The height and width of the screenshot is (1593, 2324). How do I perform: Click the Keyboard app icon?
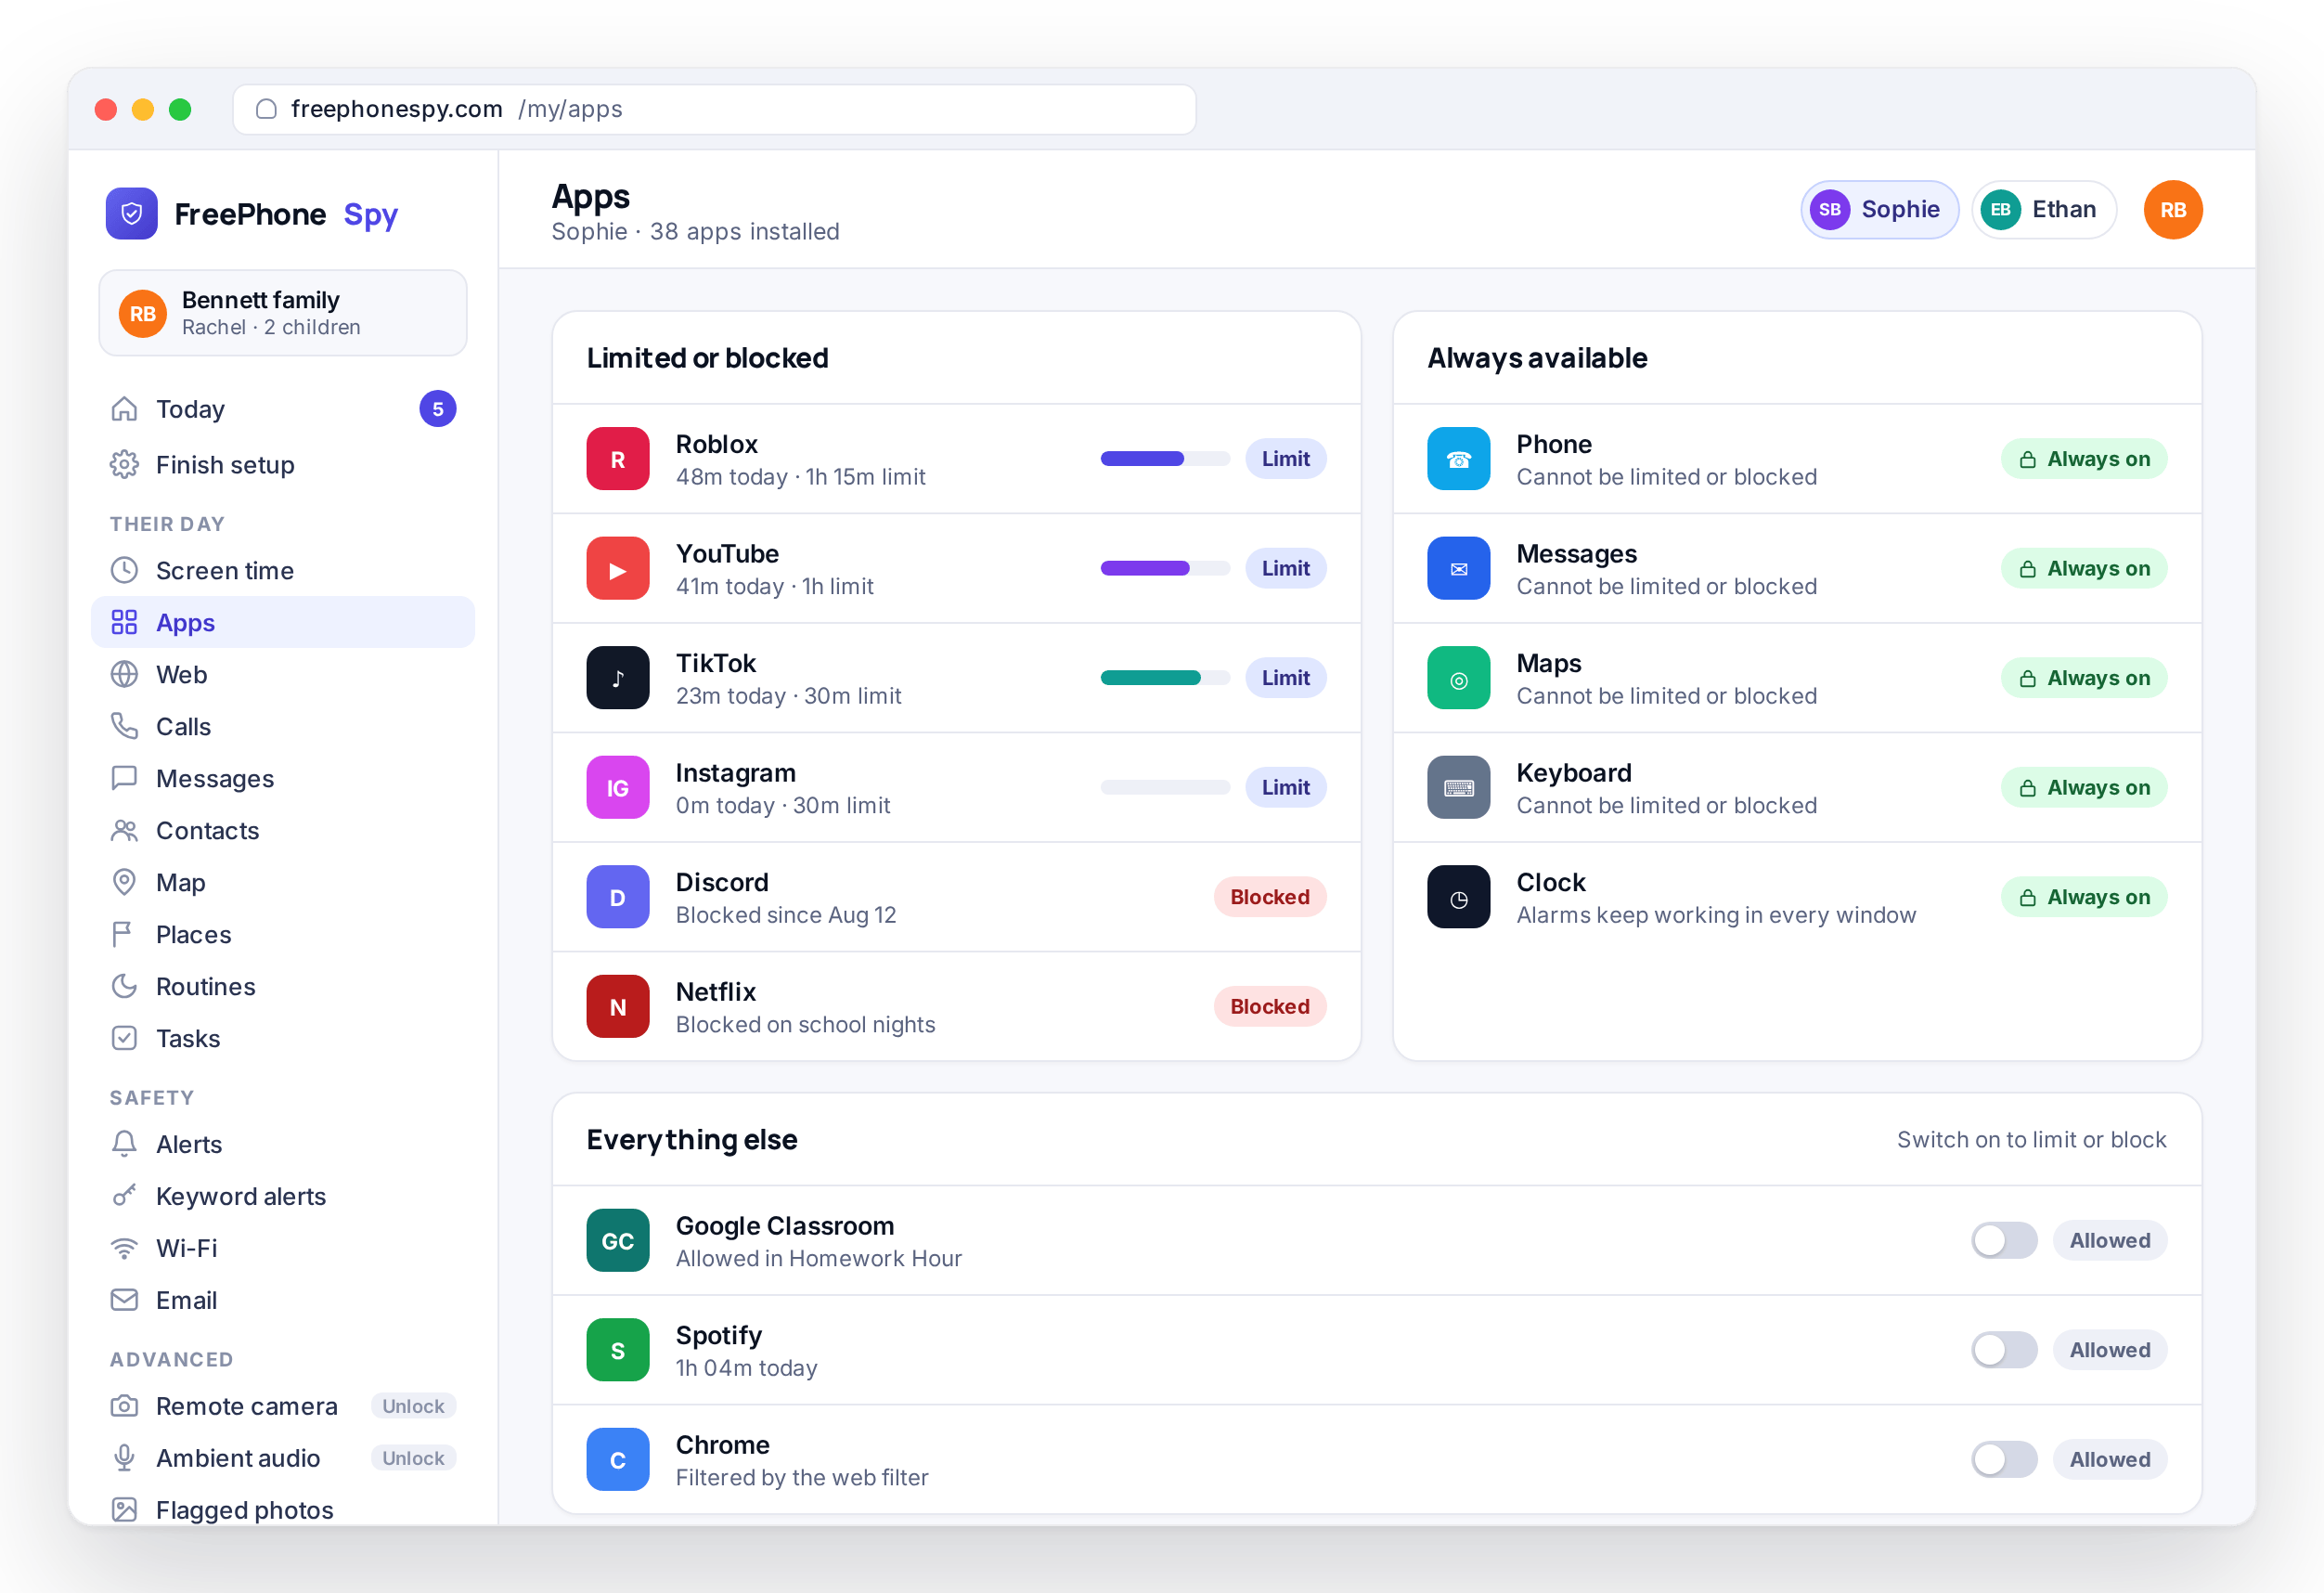click(x=1459, y=788)
